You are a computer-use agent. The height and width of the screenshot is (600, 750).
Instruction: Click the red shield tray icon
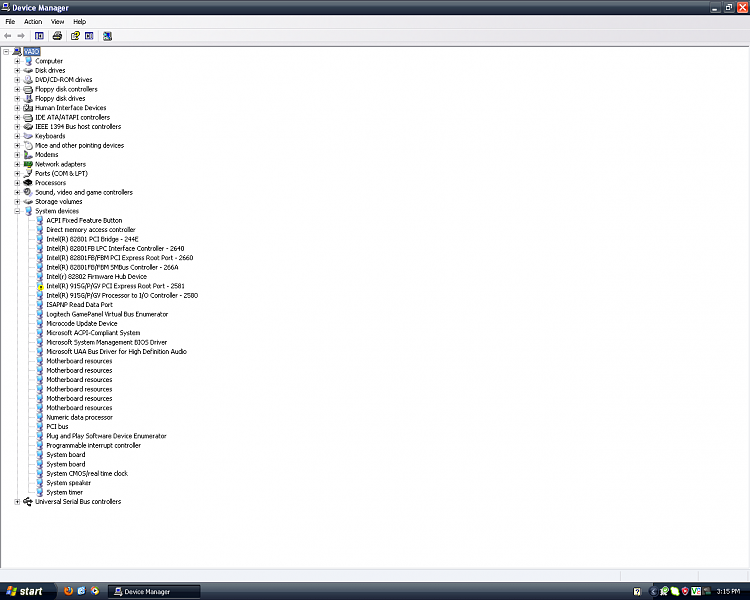(685, 591)
